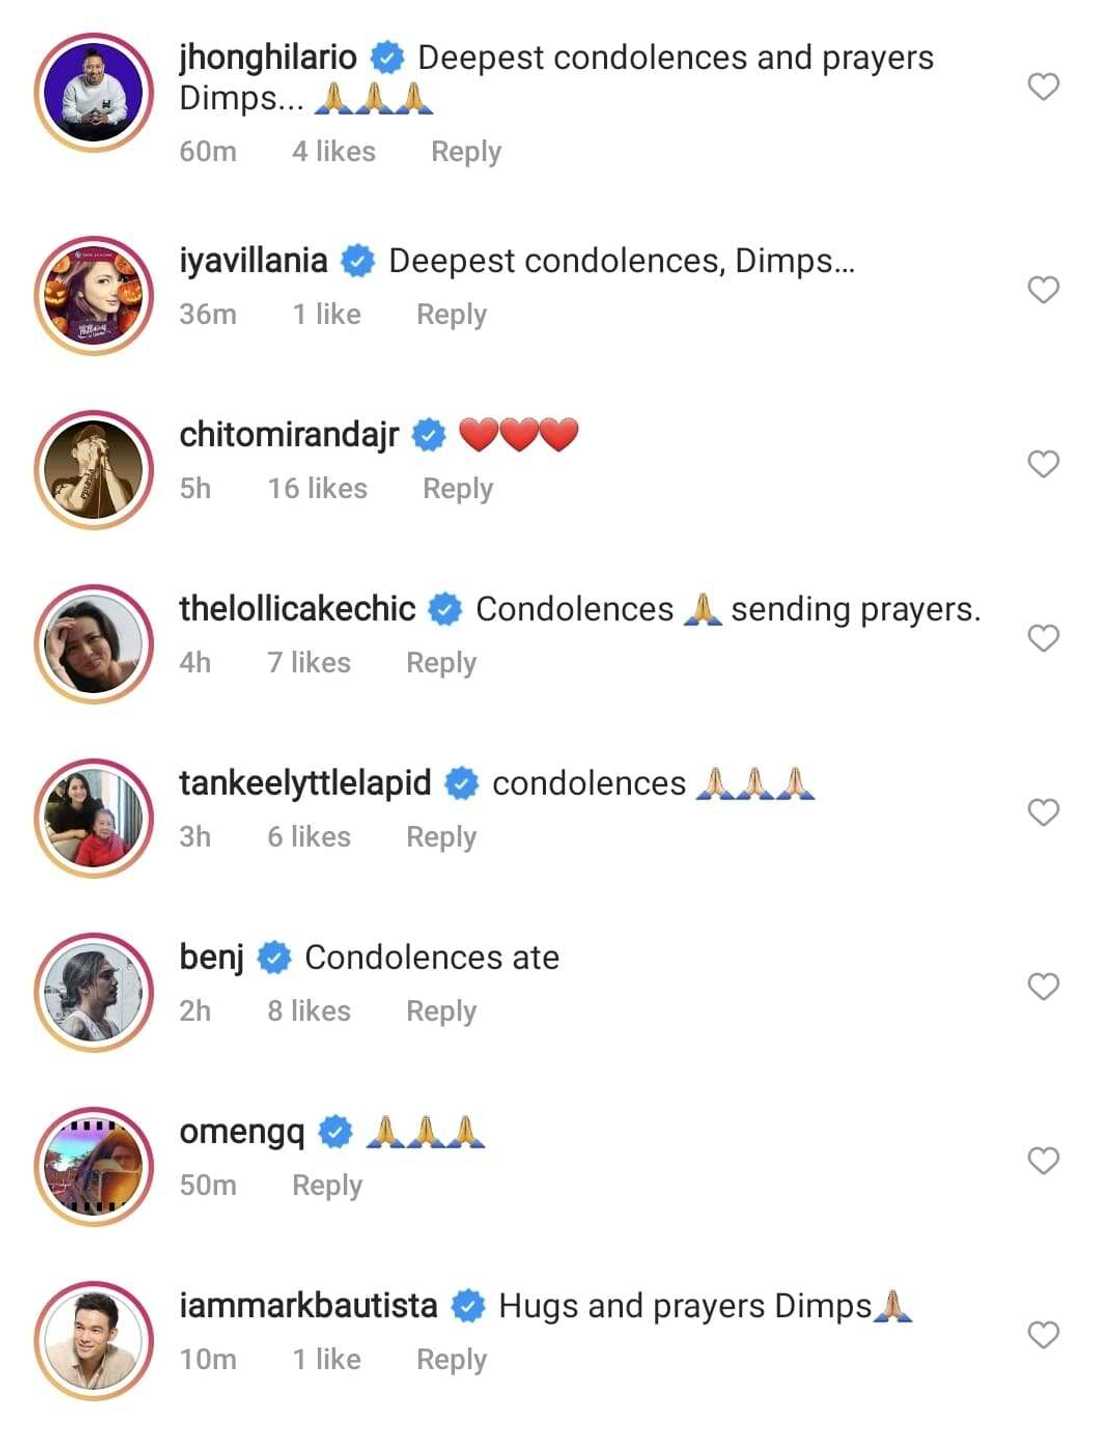Open chitomirandajr's avatar story

coord(94,470)
